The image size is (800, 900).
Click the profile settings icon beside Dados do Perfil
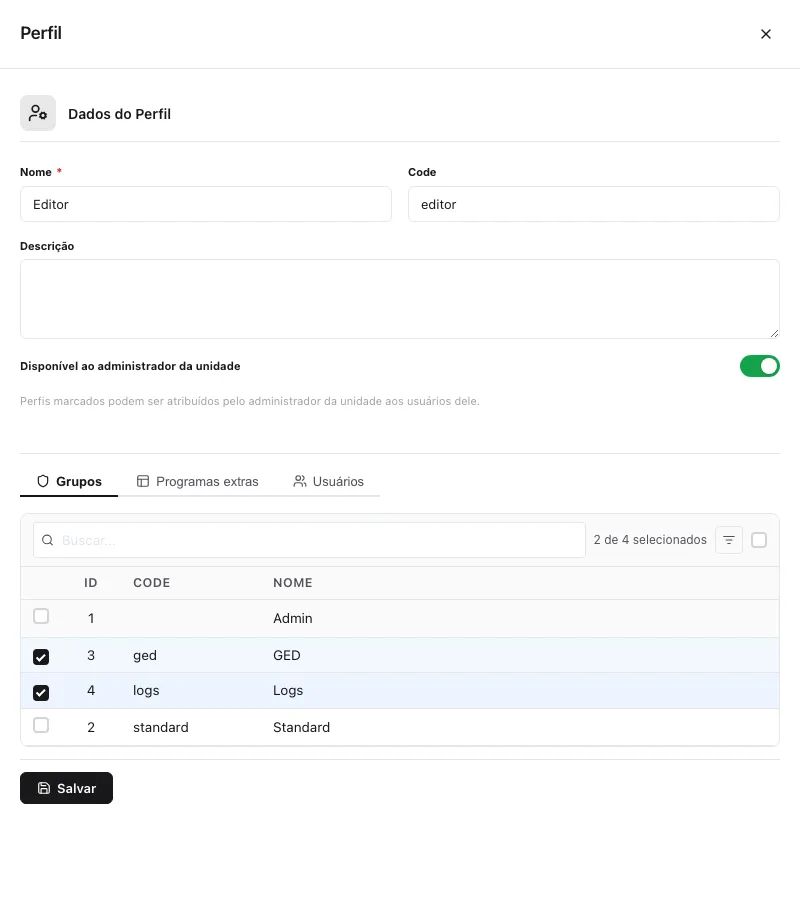[x=38, y=113]
